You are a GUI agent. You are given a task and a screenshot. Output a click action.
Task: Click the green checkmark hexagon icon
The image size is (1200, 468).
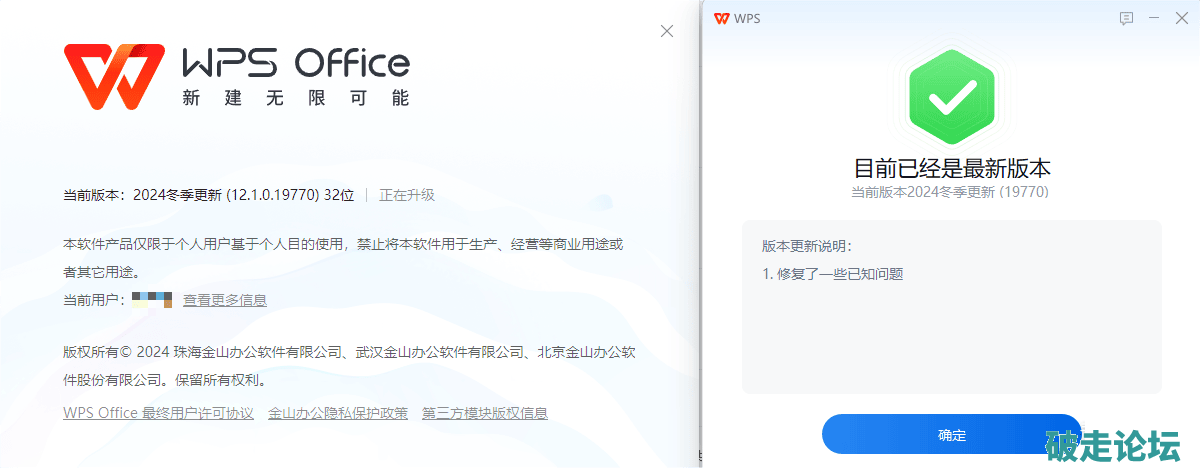tap(951, 98)
